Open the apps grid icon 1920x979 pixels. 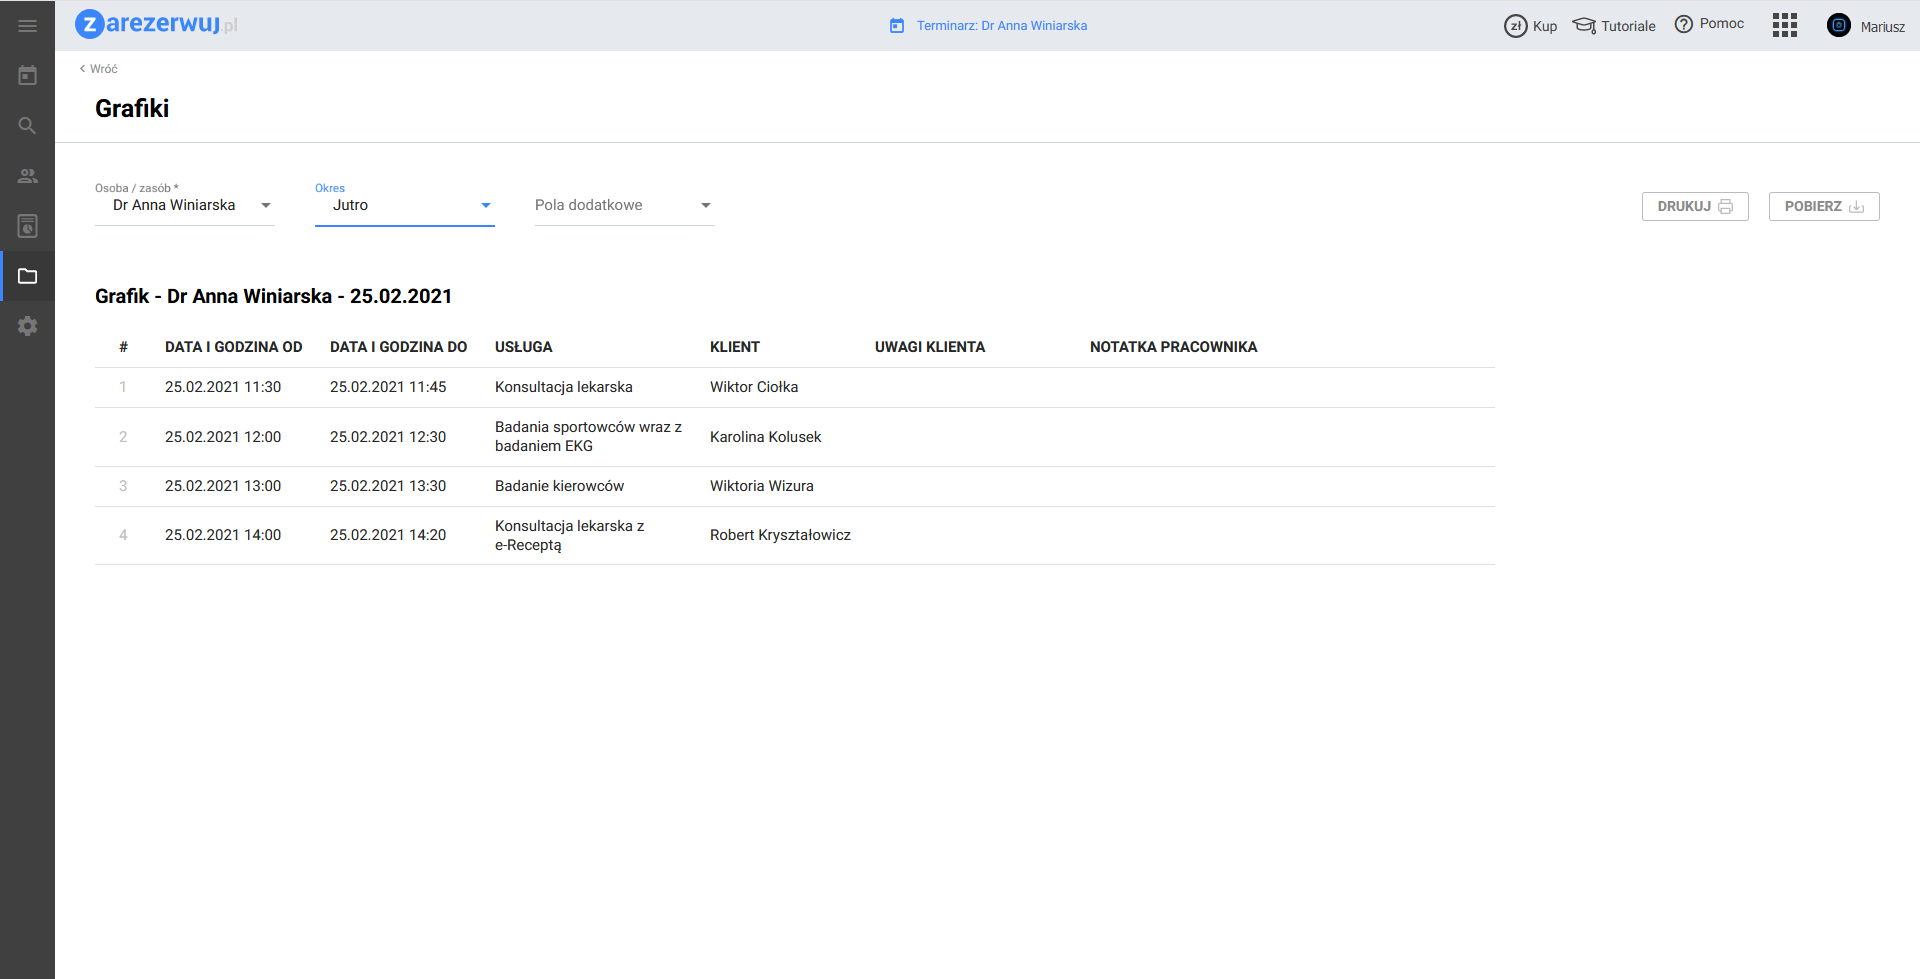coord(1784,26)
